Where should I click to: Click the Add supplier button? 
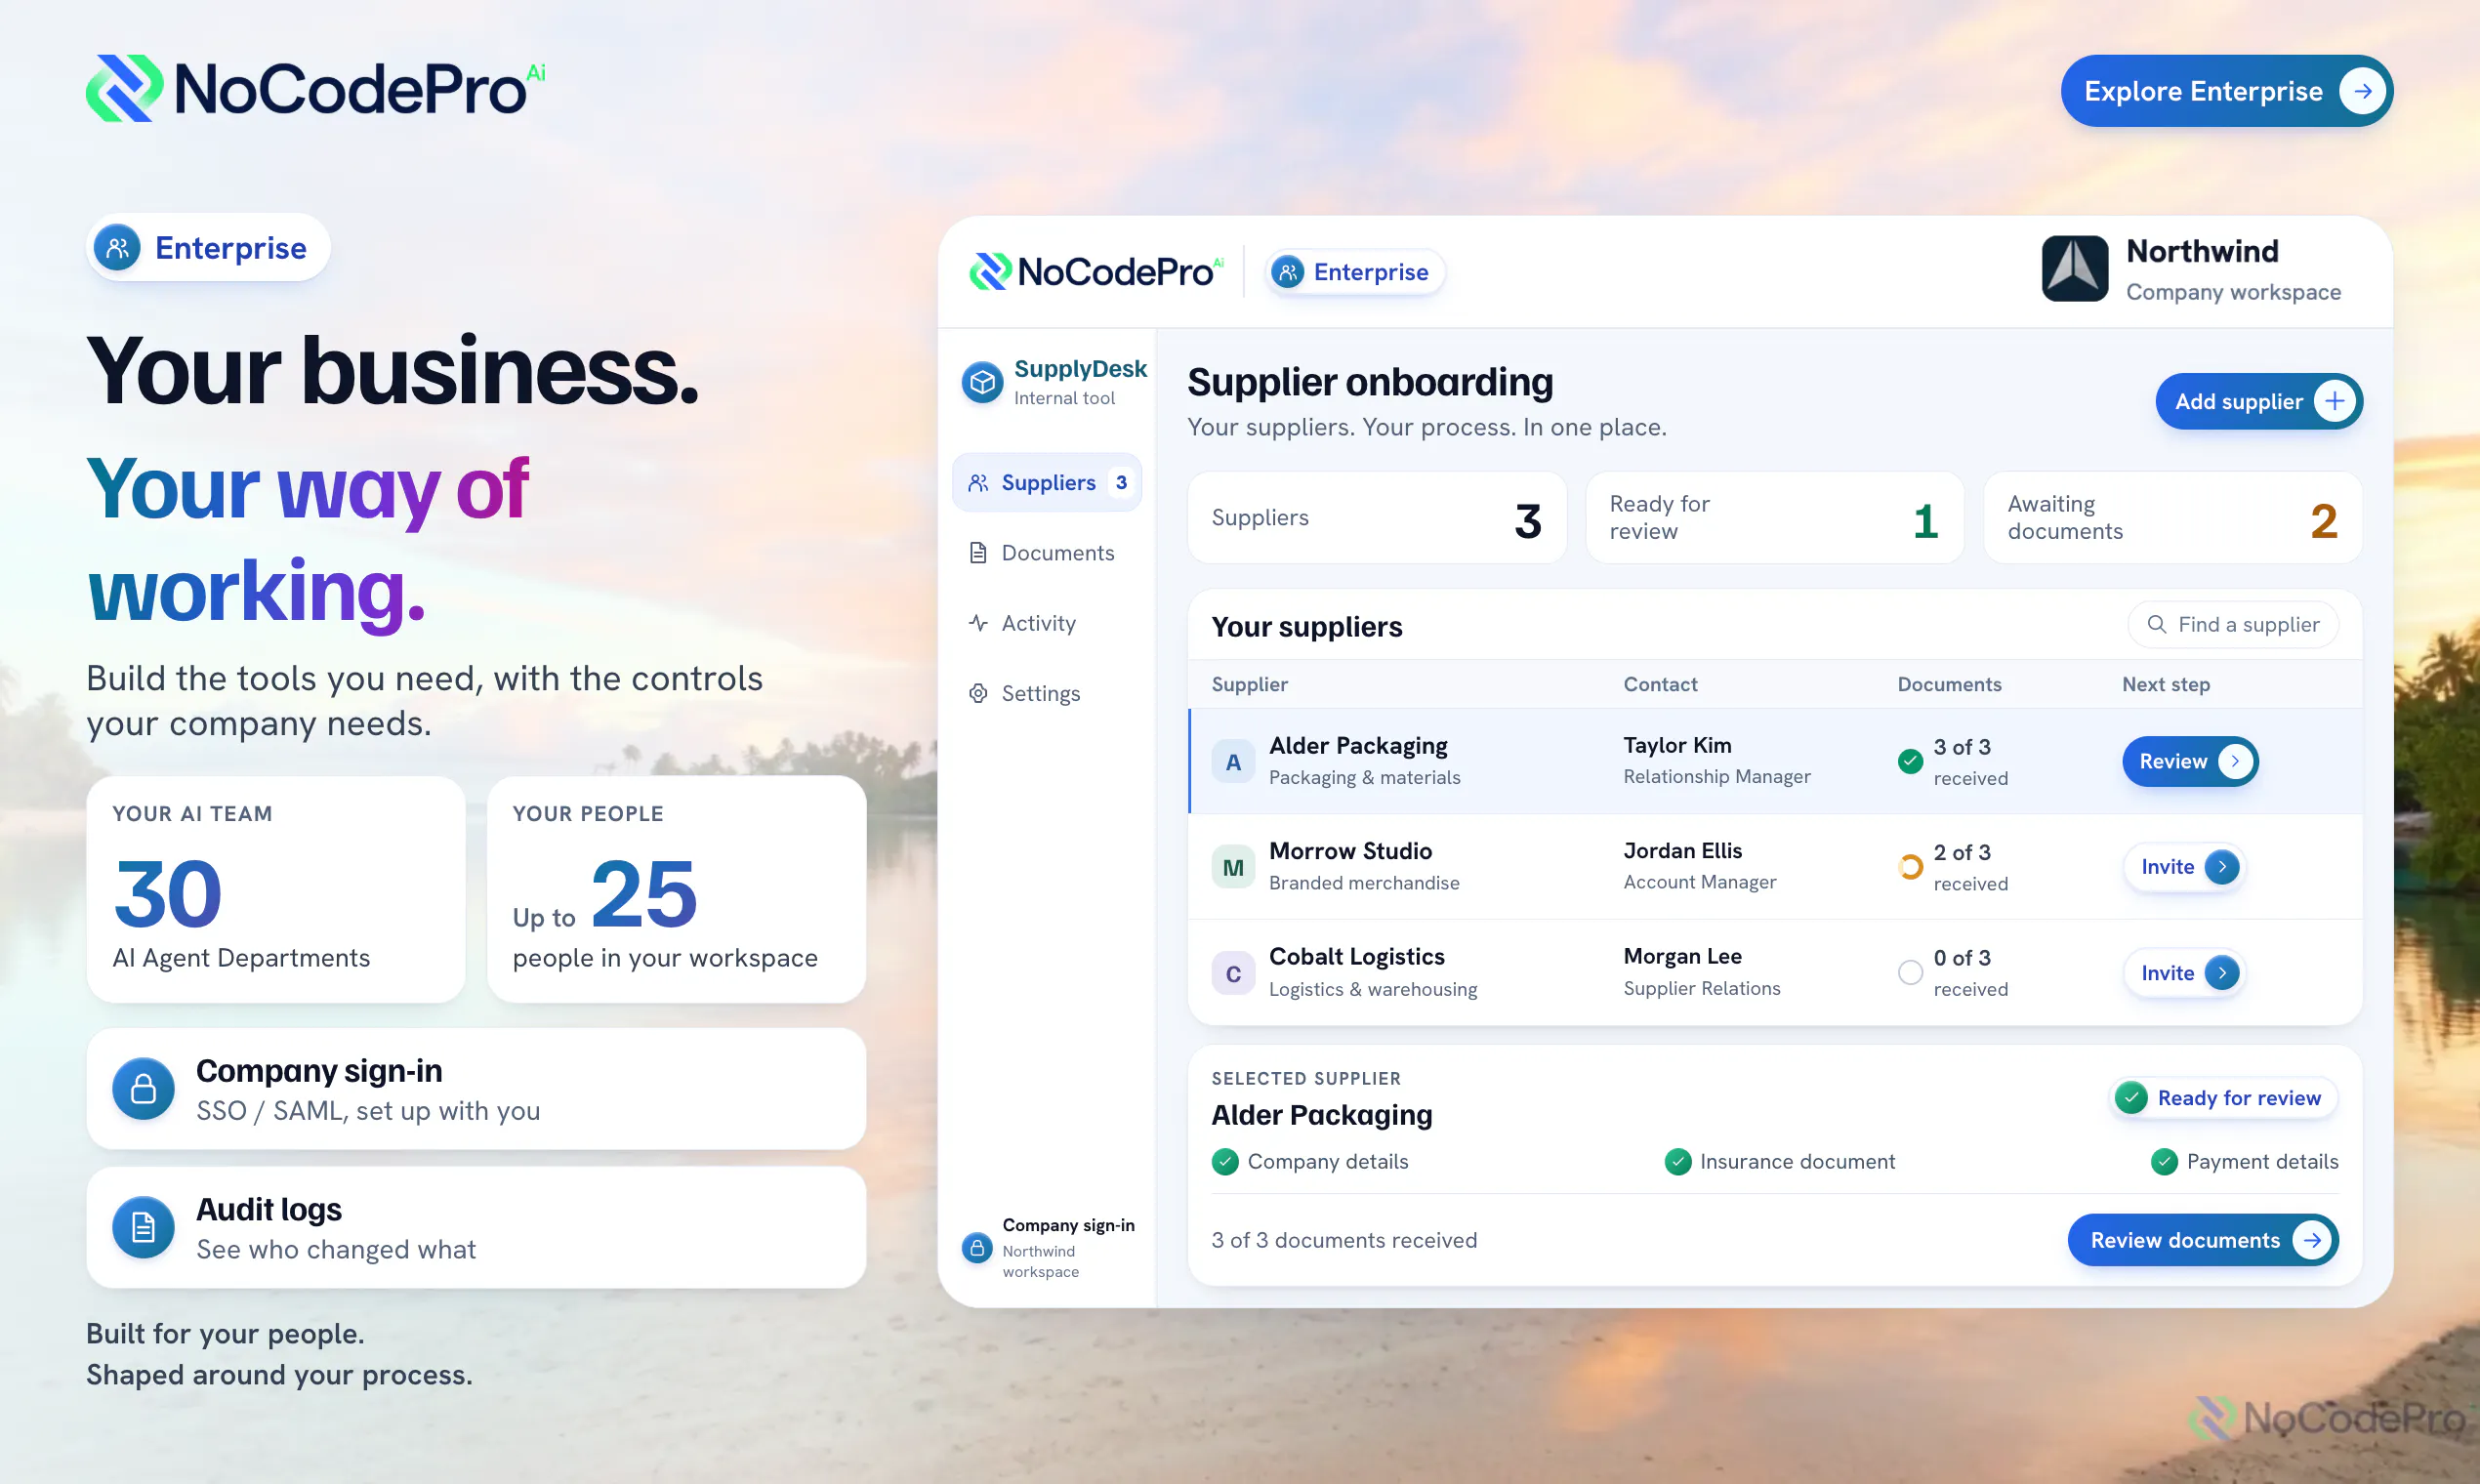pos(2258,401)
